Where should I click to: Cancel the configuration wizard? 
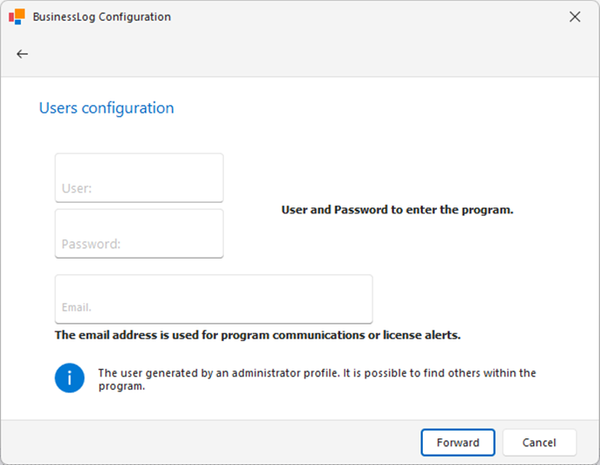[x=539, y=442]
